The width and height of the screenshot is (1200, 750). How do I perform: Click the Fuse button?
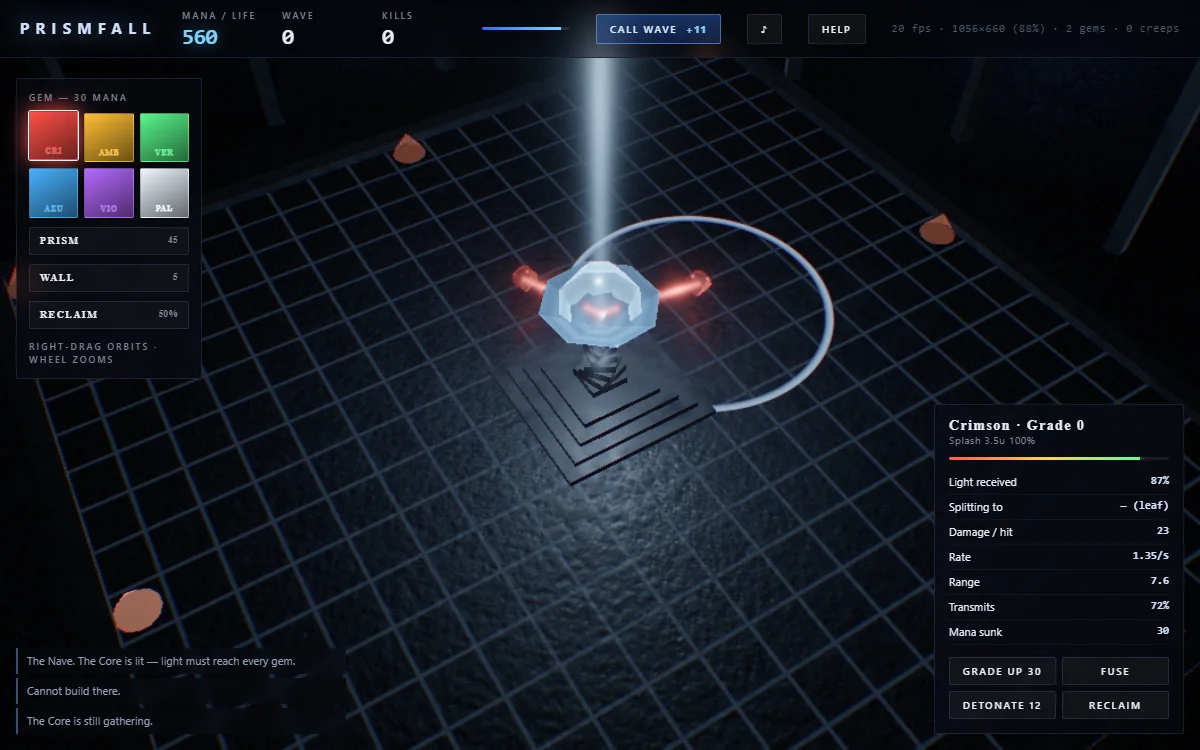tap(1115, 671)
